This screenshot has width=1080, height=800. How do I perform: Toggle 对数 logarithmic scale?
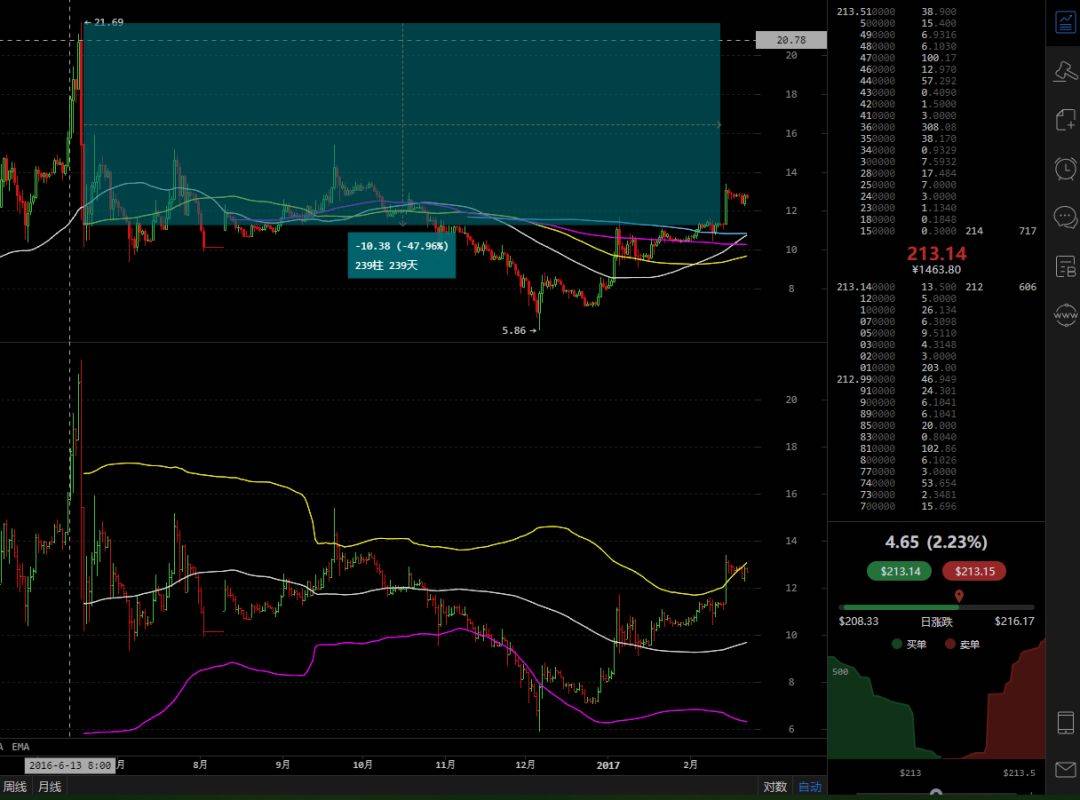tap(775, 787)
